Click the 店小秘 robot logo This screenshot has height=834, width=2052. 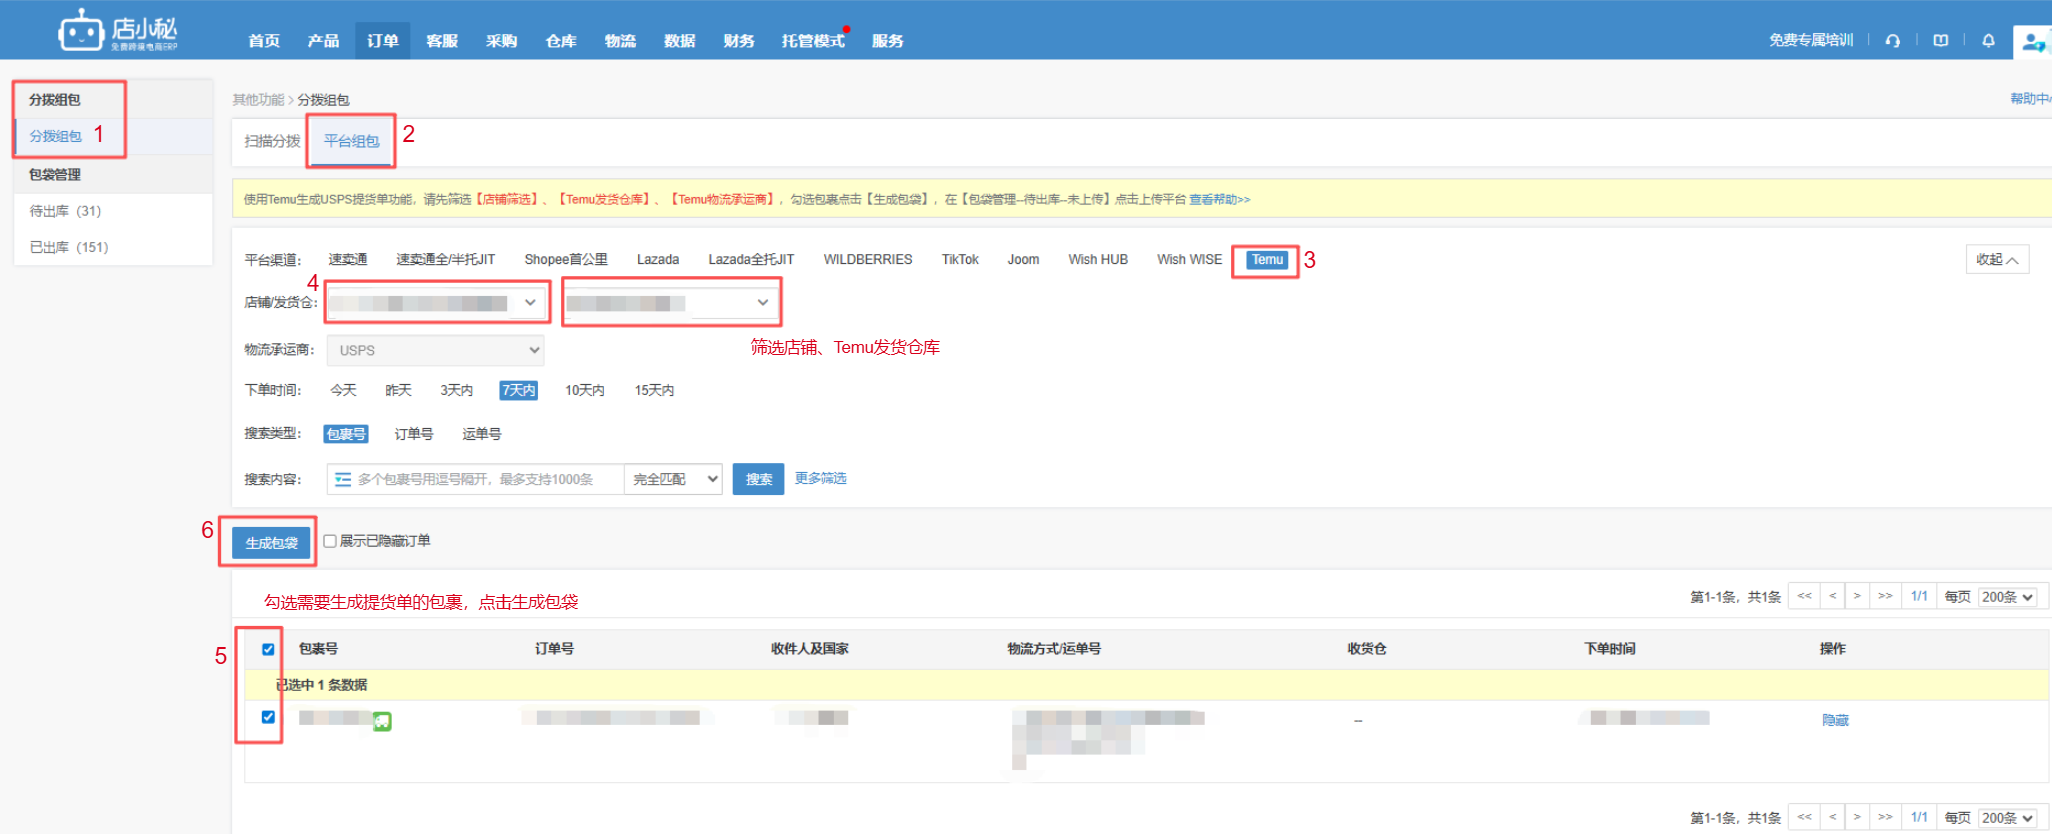pyautogui.click(x=118, y=30)
